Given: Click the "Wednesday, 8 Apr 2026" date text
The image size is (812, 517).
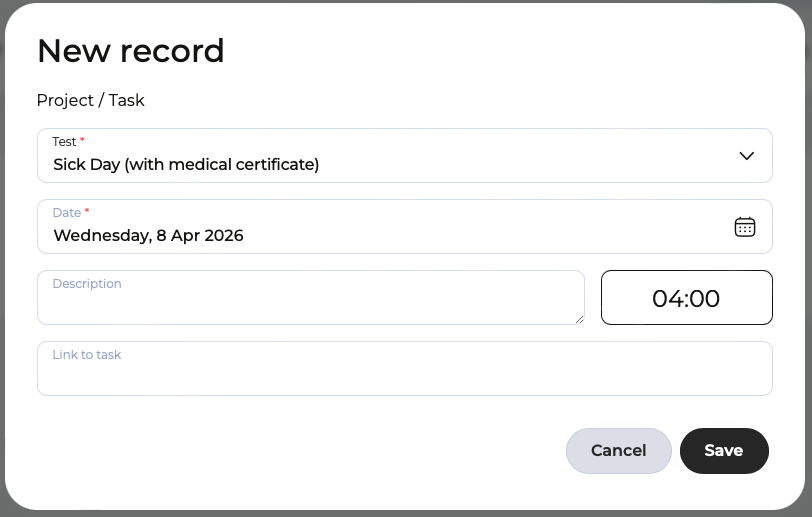Looking at the screenshot, I should click(148, 236).
